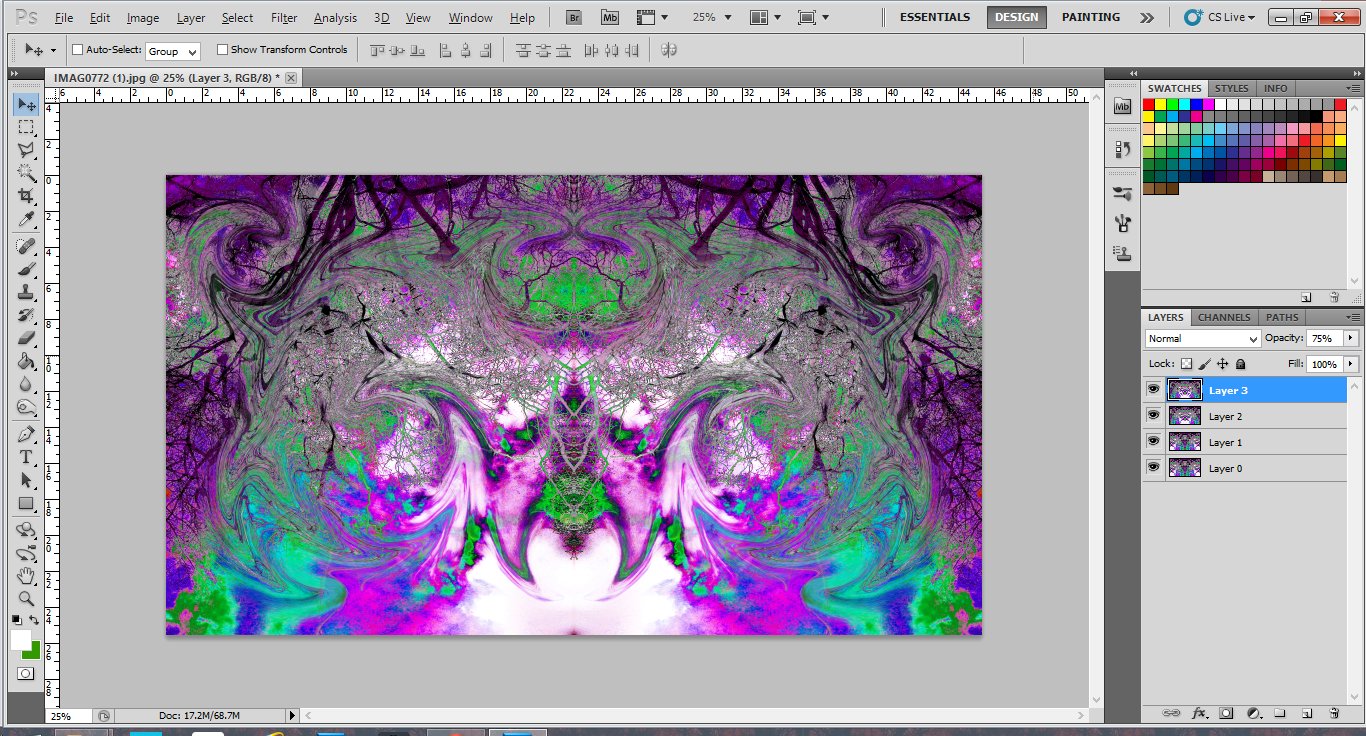Select the 3D Object Rotate tool
The height and width of the screenshot is (736, 1366).
click(x=26, y=530)
